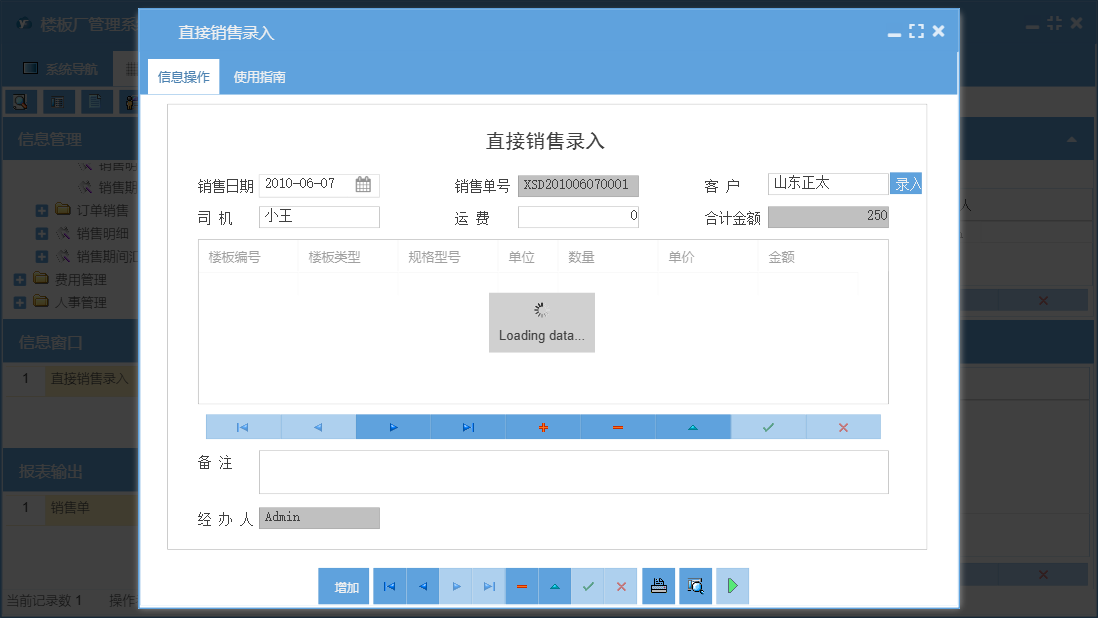Open print preview via the magnifier icon
Viewport: 1098px width, 618px height.
[695, 586]
